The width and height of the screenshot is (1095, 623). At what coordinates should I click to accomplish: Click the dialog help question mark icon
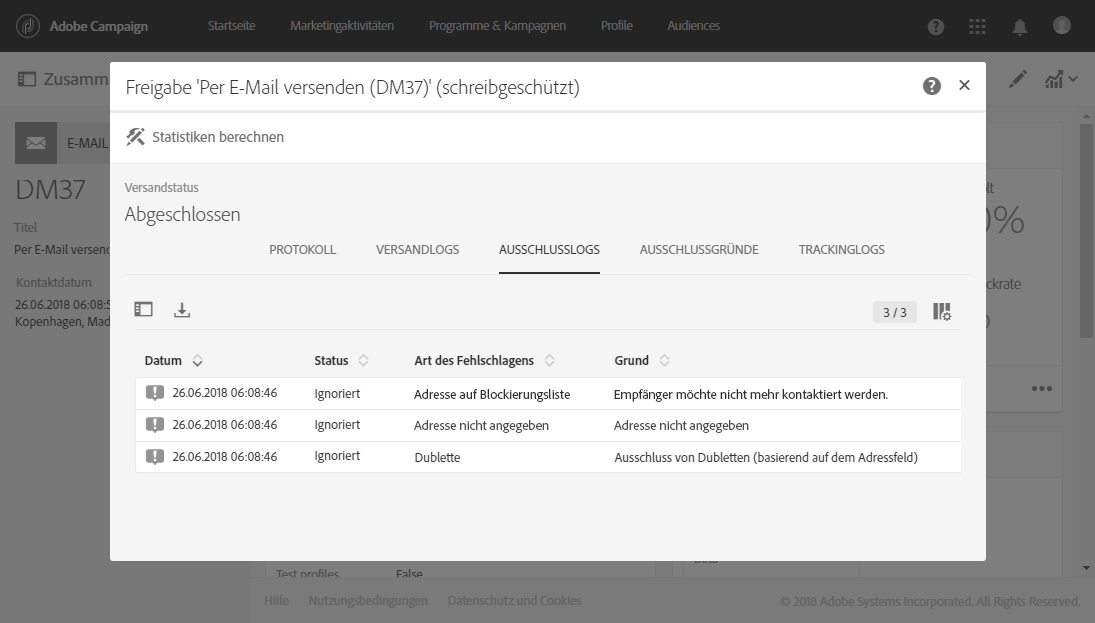point(932,86)
